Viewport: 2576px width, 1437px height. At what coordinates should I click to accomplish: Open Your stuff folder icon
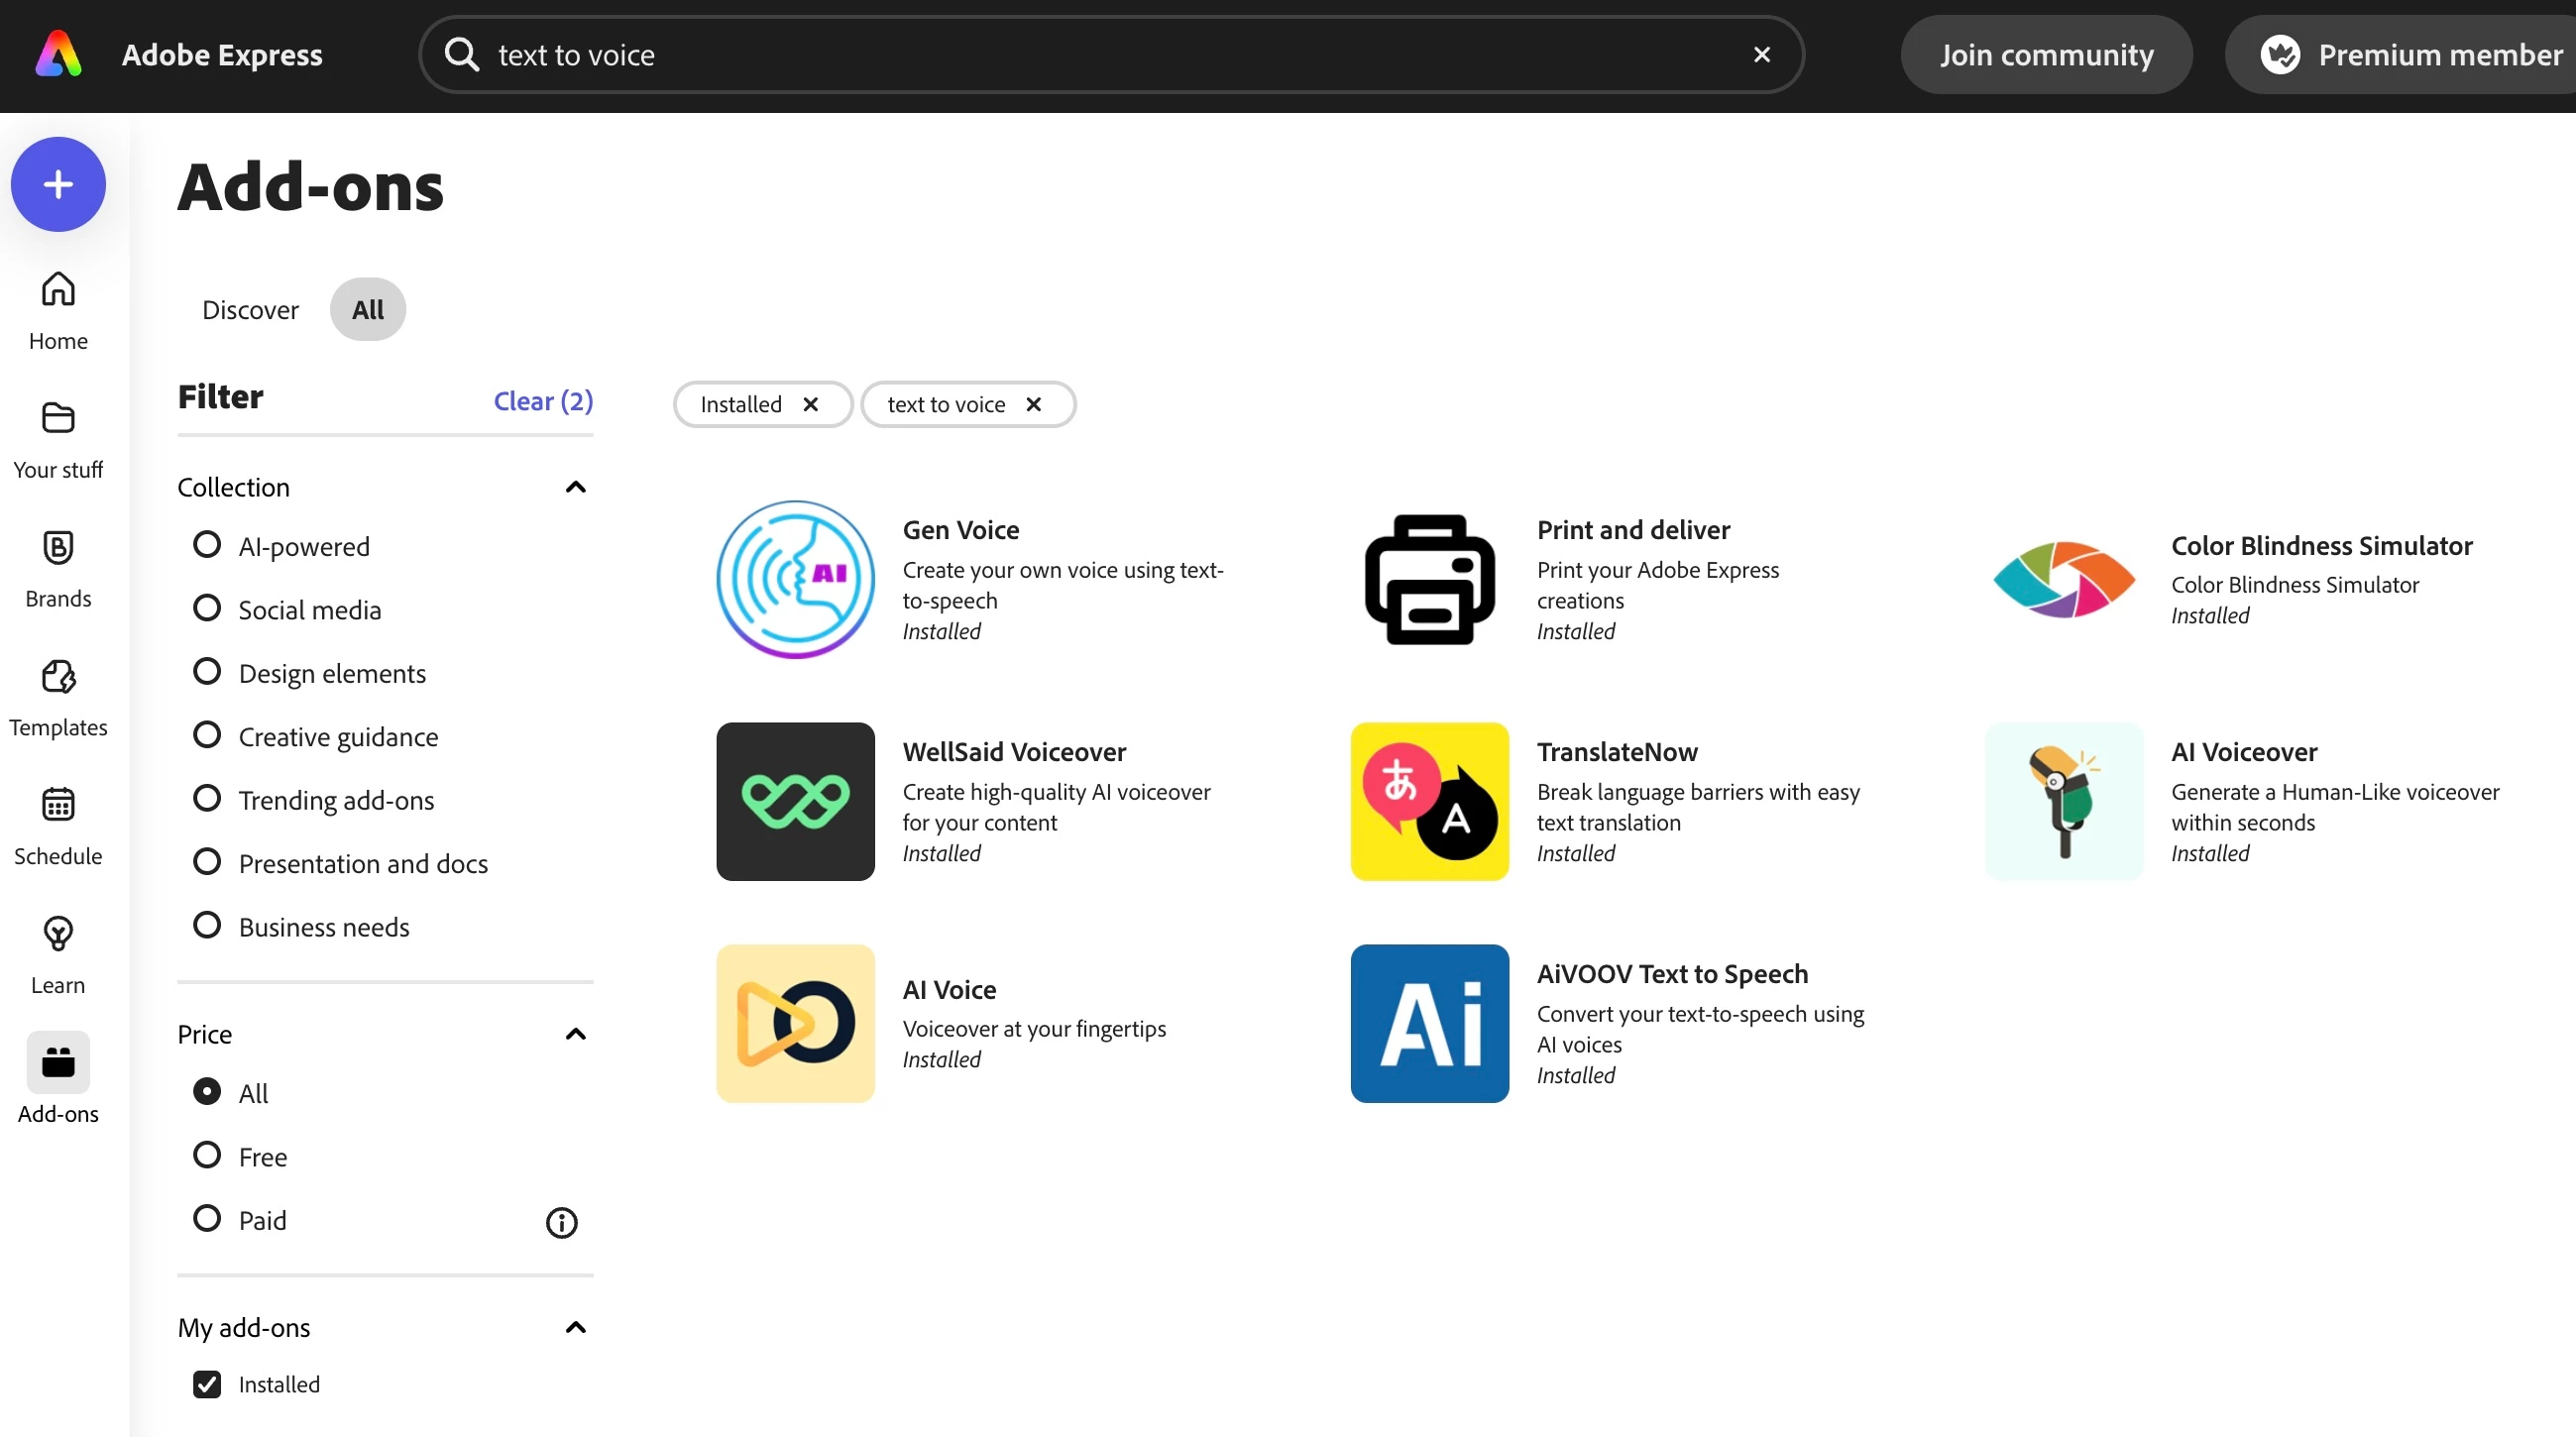58,418
